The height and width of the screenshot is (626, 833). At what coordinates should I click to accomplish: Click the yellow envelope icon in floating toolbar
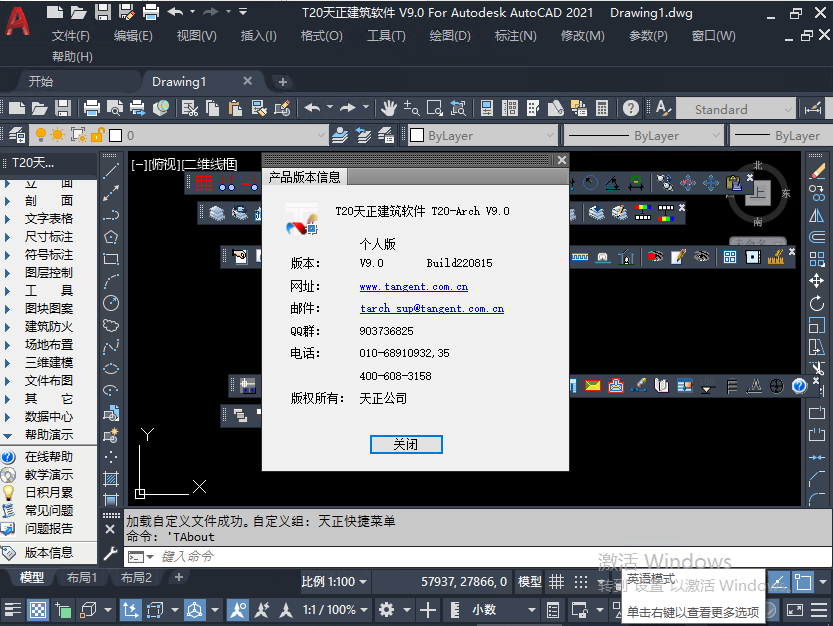point(593,385)
